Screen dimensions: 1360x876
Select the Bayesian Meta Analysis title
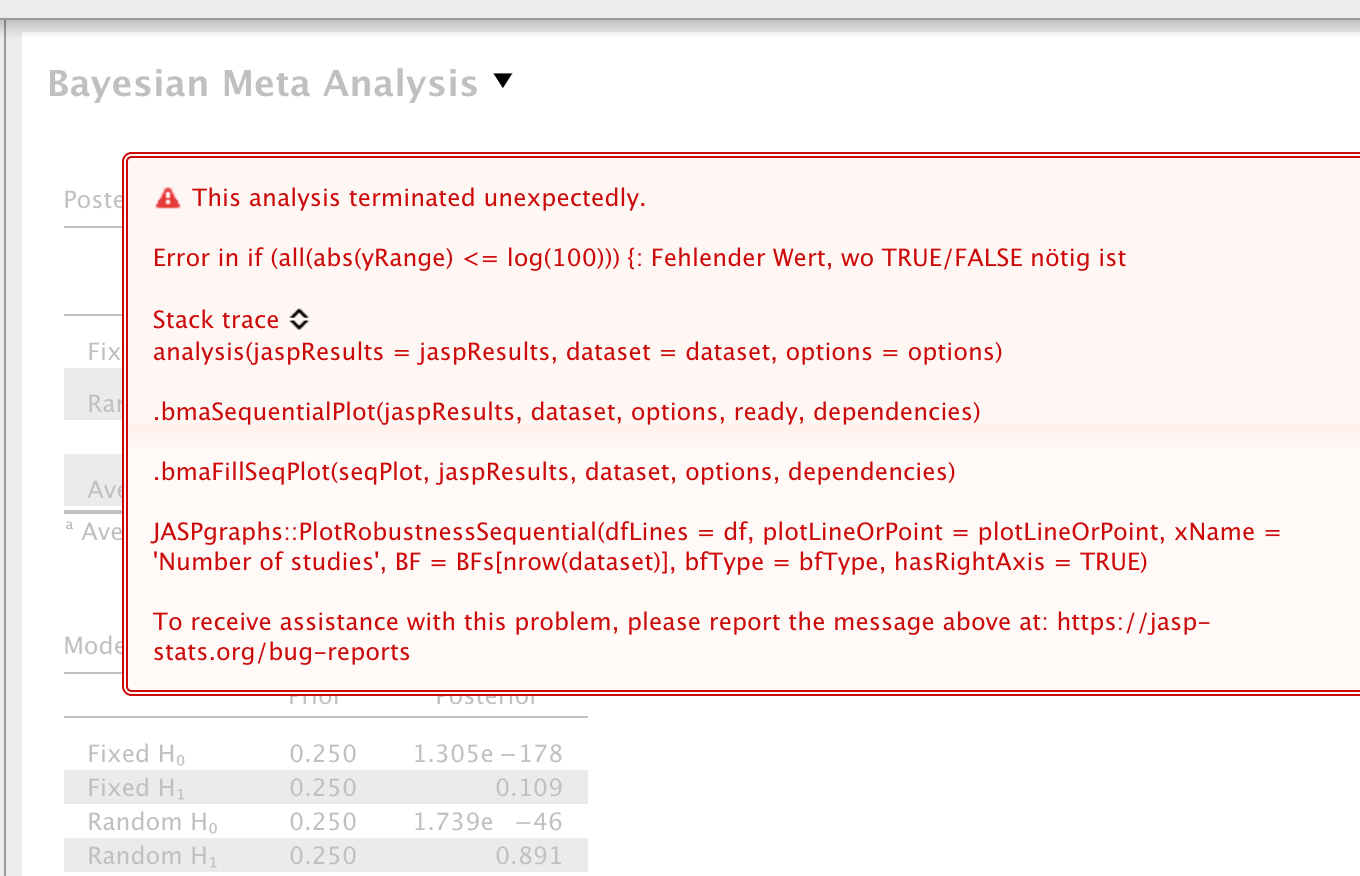point(262,83)
